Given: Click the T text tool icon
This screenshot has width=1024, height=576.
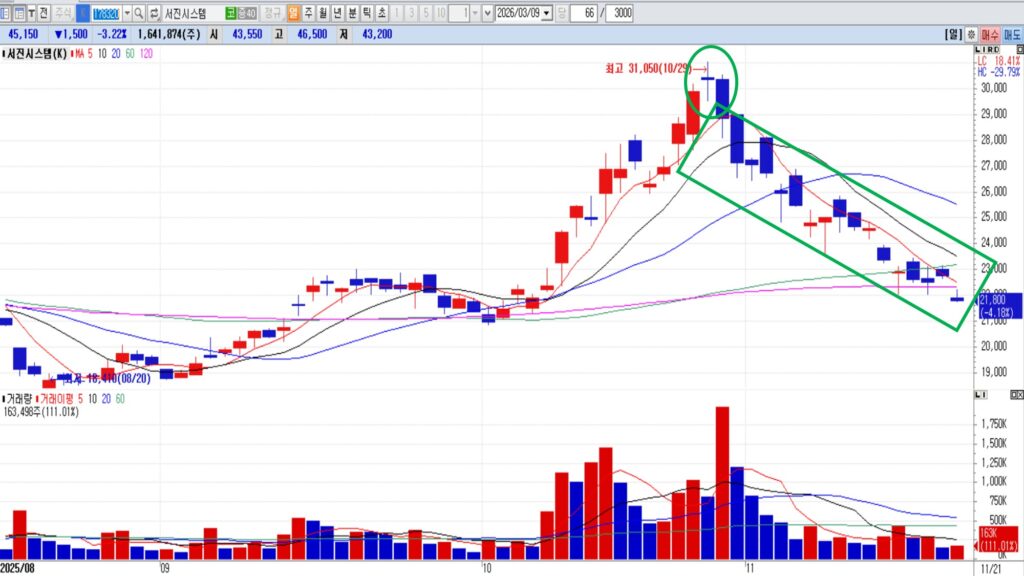Looking at the screenshot, I should pyautogui.click(x=31, y=13).
